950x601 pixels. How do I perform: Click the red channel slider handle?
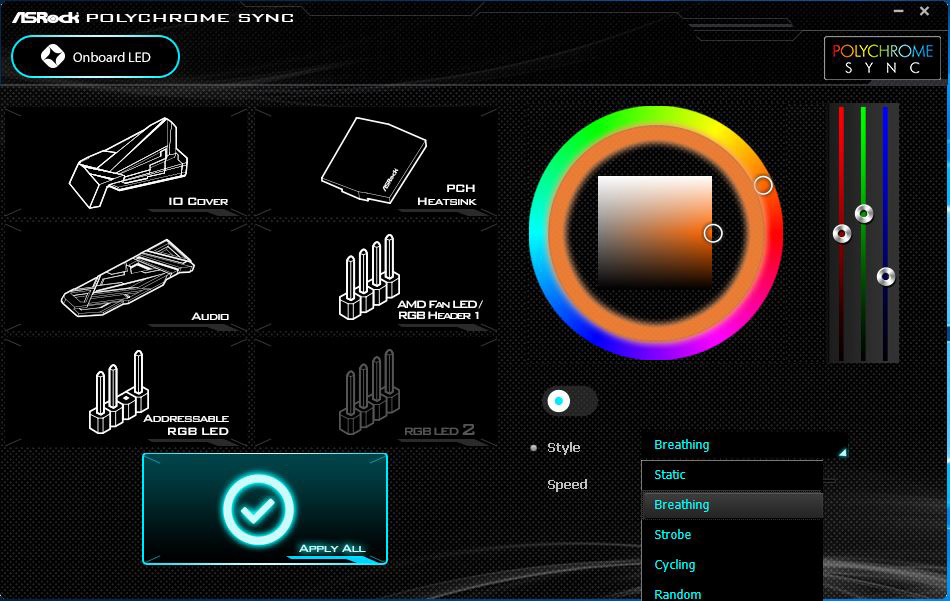[842, 233]
